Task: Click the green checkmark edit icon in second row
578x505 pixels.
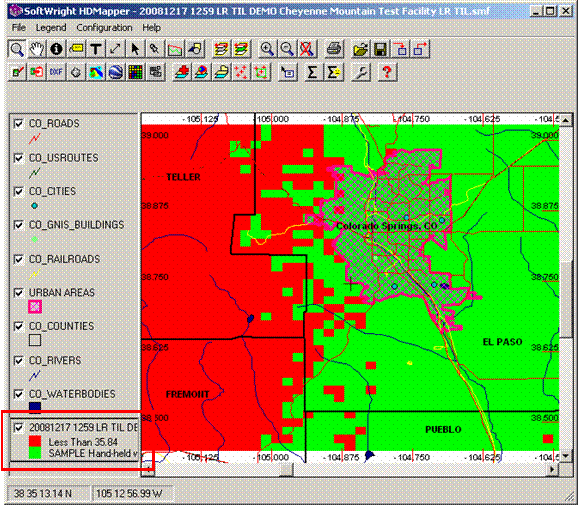Action: coord(17,72)
